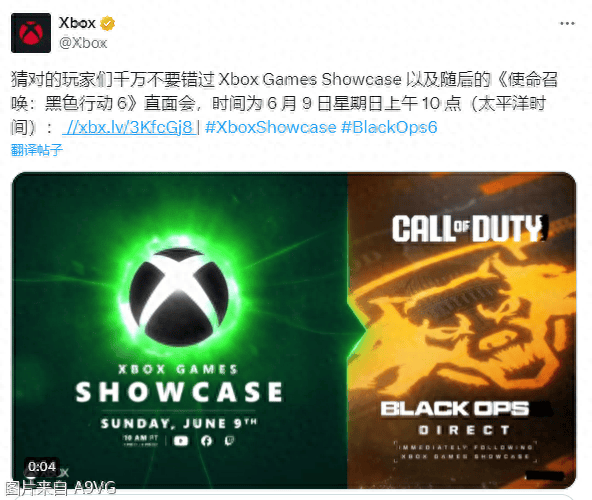Click the 0:04 video duration badge
This screenshot has height=500, width=592.
[x=42, y=467]
